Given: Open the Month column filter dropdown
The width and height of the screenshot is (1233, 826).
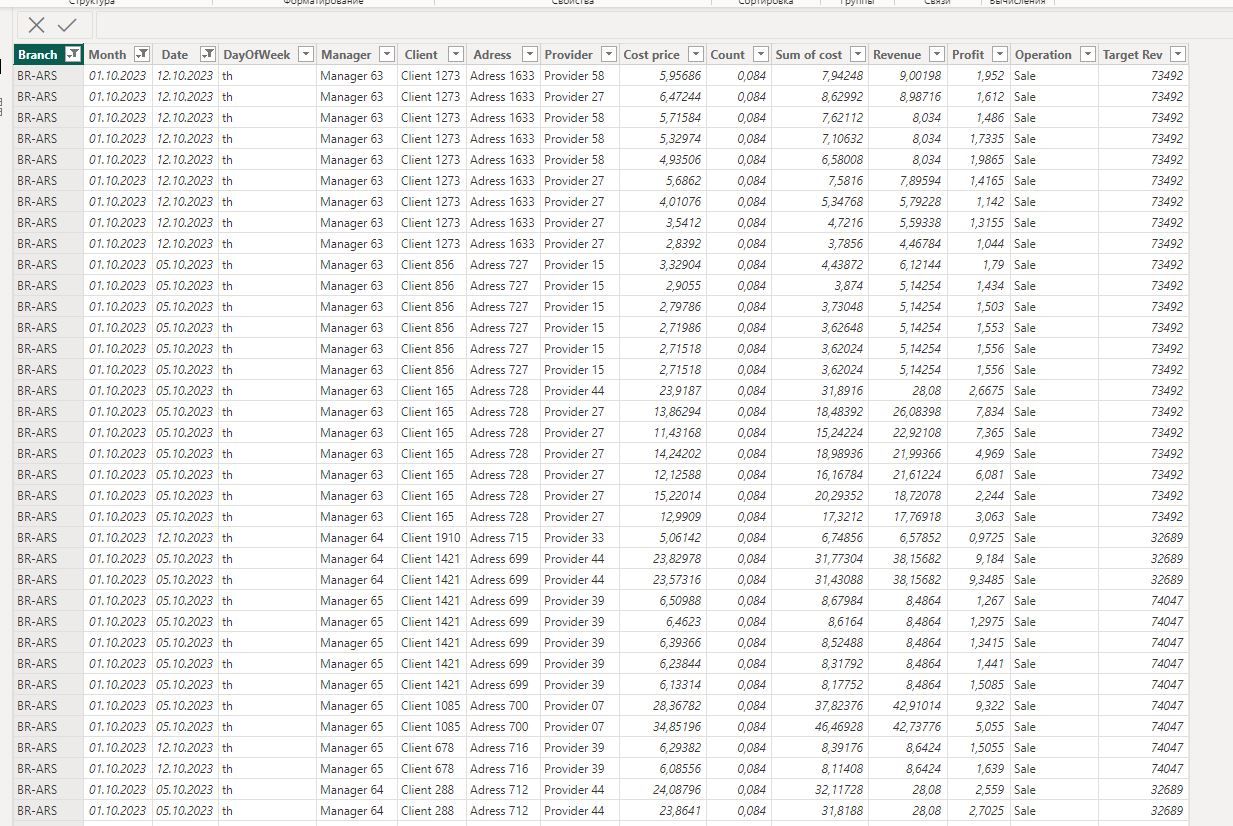Looking at the screenshot, I should [x=142, y=55].
